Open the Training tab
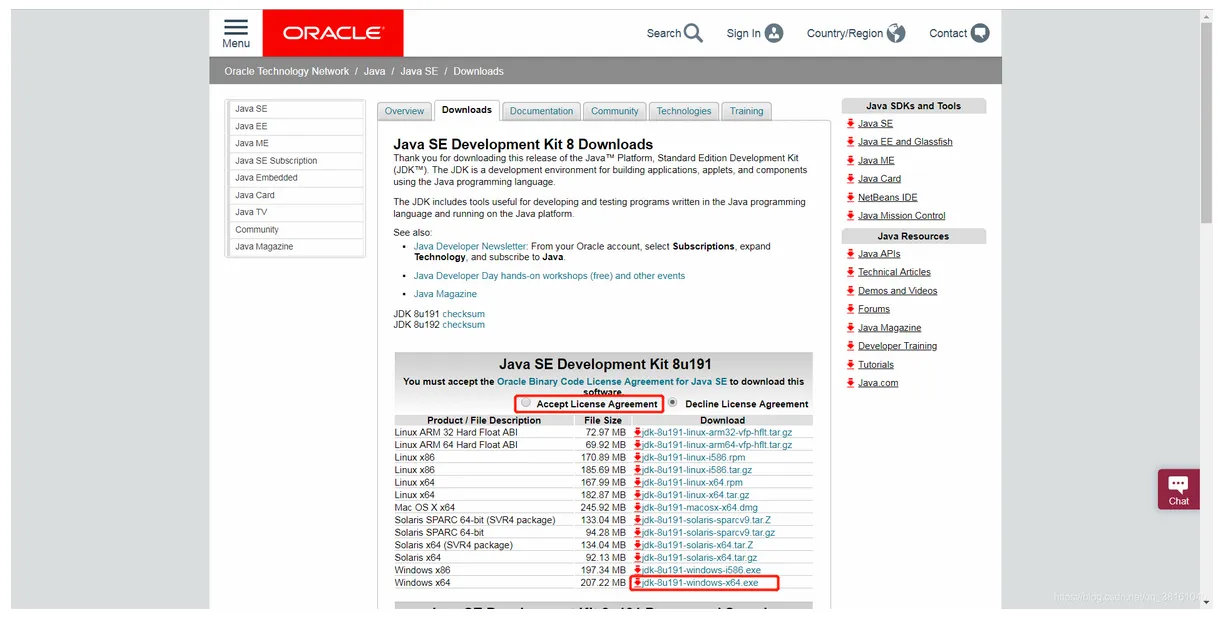 pyautogui.click(x=747, y=111)
